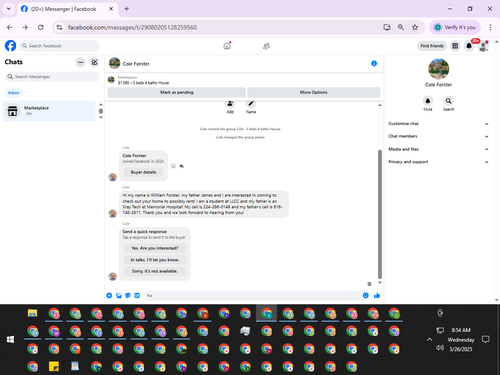500x375 pixels.
Task: Expand Chat members section
Action: coord(438,136)
